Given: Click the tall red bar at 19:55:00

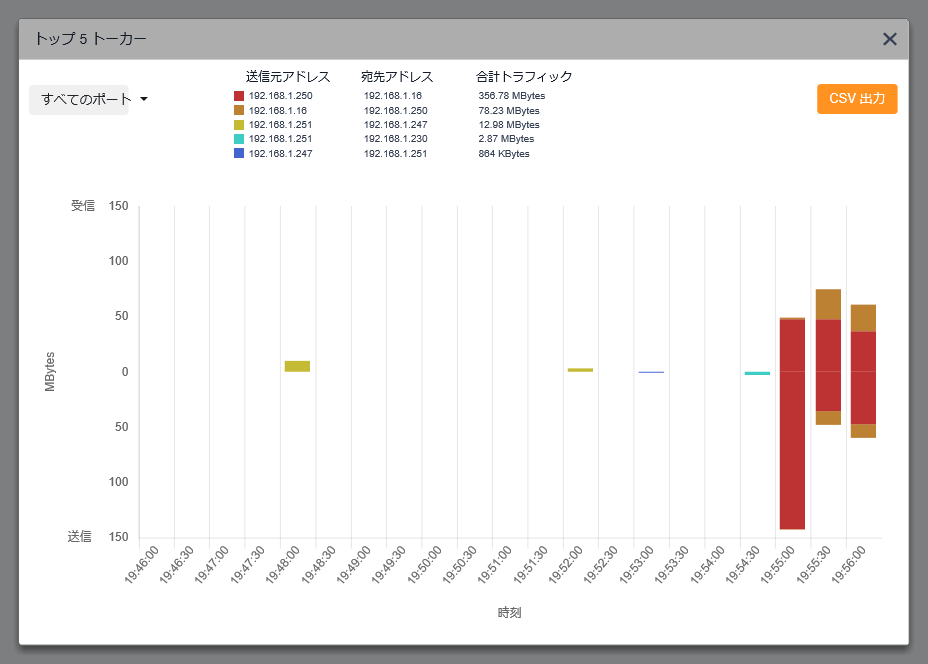Looking at the screenshot, I should point(792,424).
